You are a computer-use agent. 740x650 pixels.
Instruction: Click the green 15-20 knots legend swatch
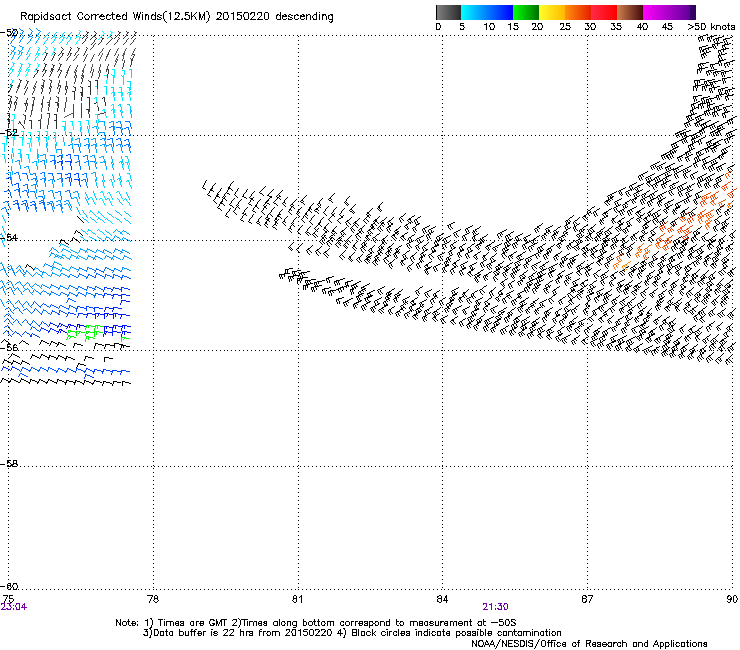pyautogui.click(x=526, y=12)
